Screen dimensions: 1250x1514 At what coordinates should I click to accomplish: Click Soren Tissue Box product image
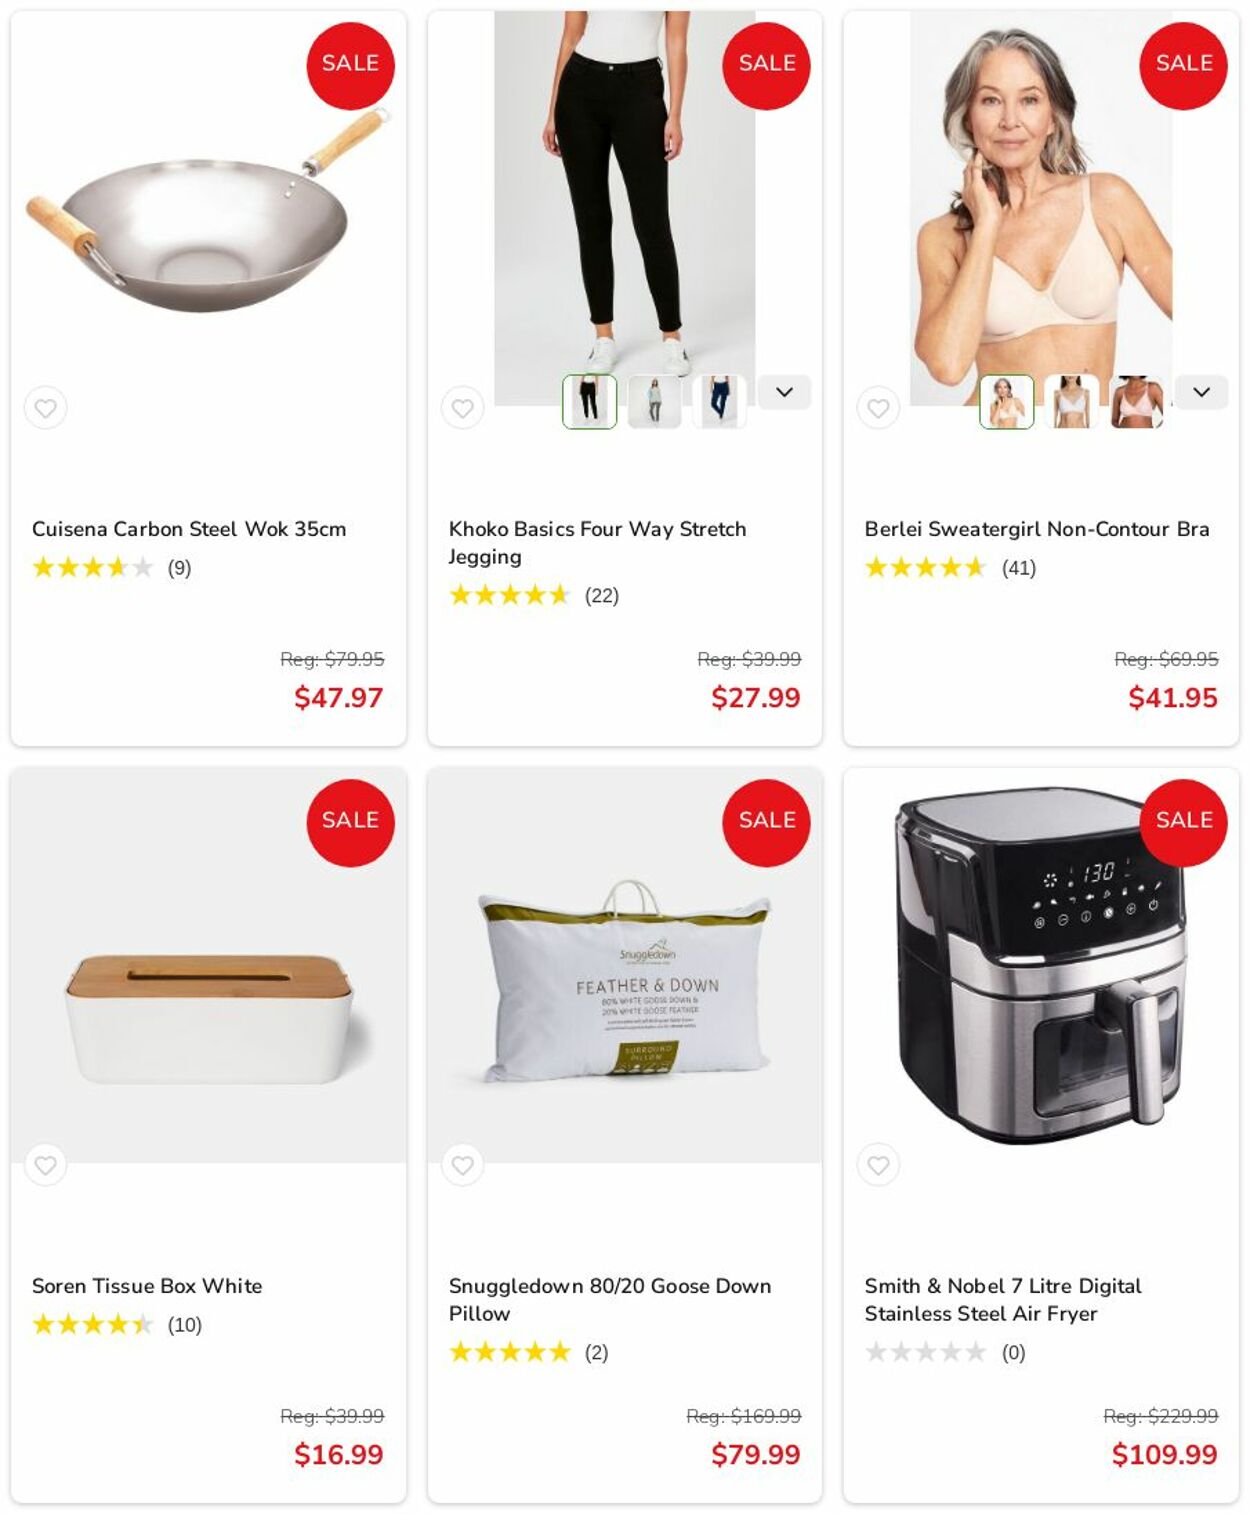tap(209, 1018)
